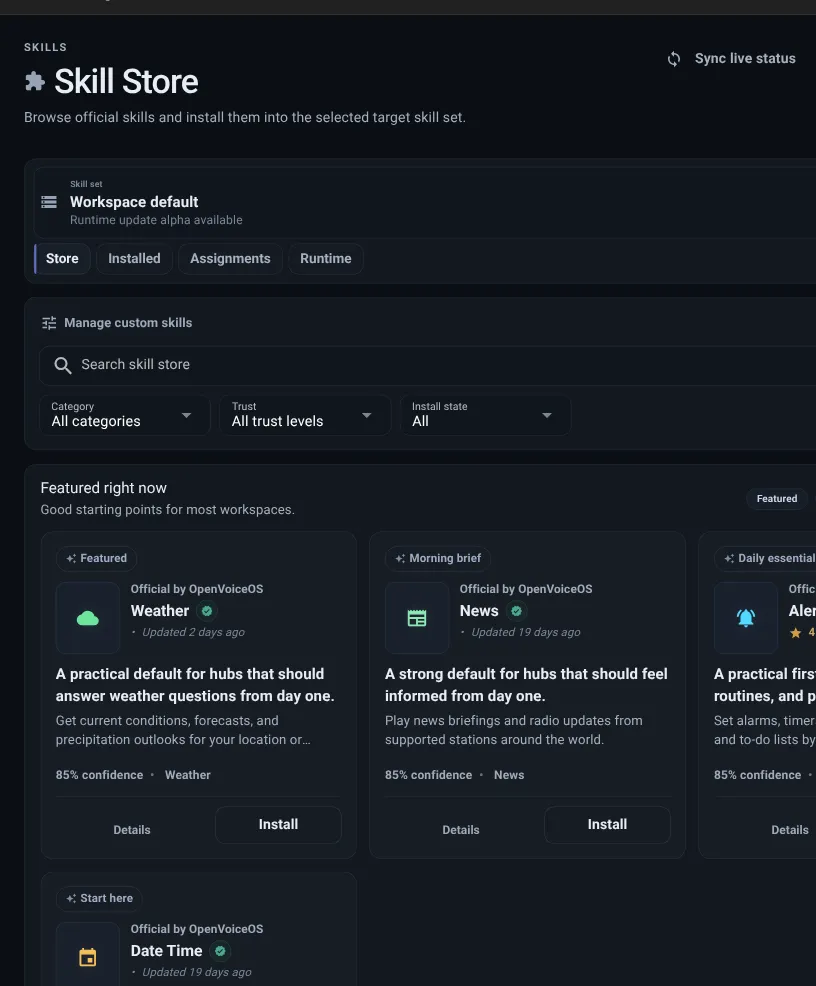
Task: Open Manage custom skills via the sliders icon
Action: point(48,322)
